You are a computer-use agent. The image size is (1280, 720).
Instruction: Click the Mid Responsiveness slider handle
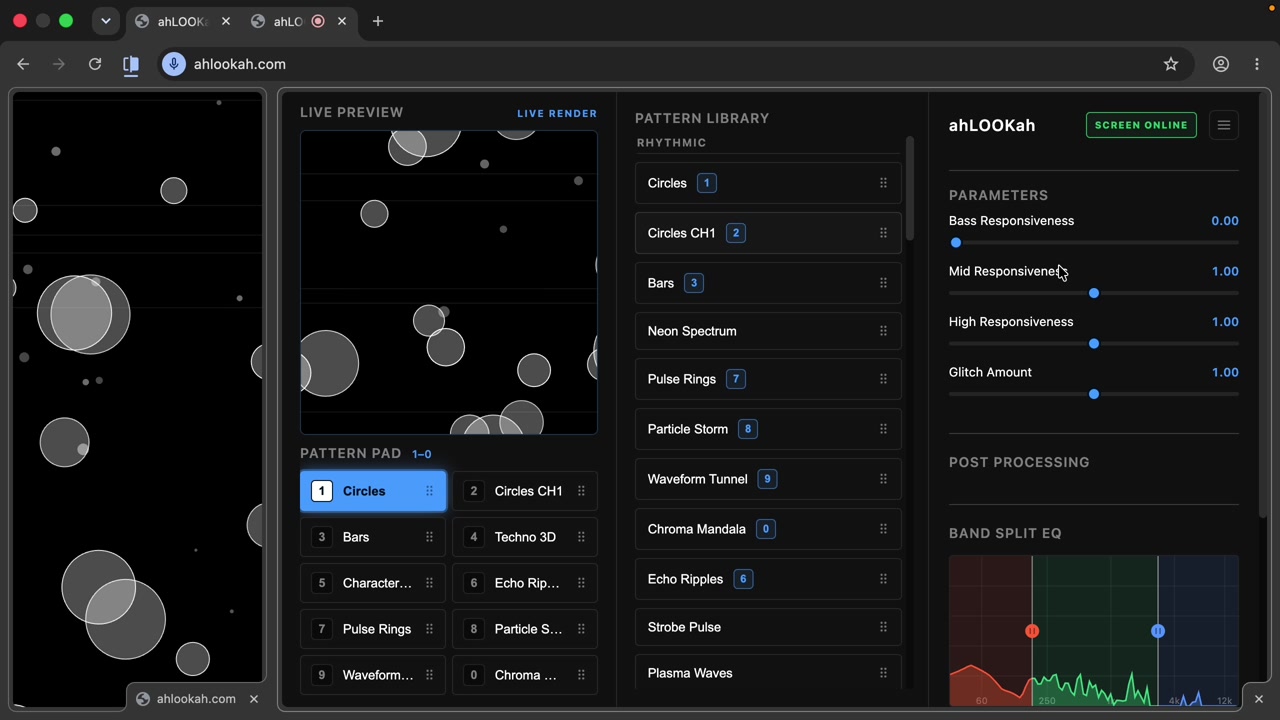(x=1094, y=293)
